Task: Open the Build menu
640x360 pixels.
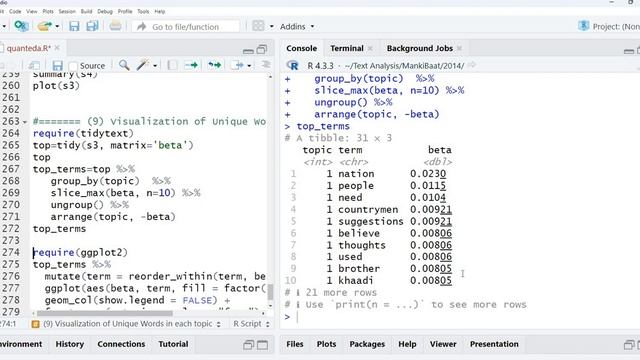Action: 86,11
